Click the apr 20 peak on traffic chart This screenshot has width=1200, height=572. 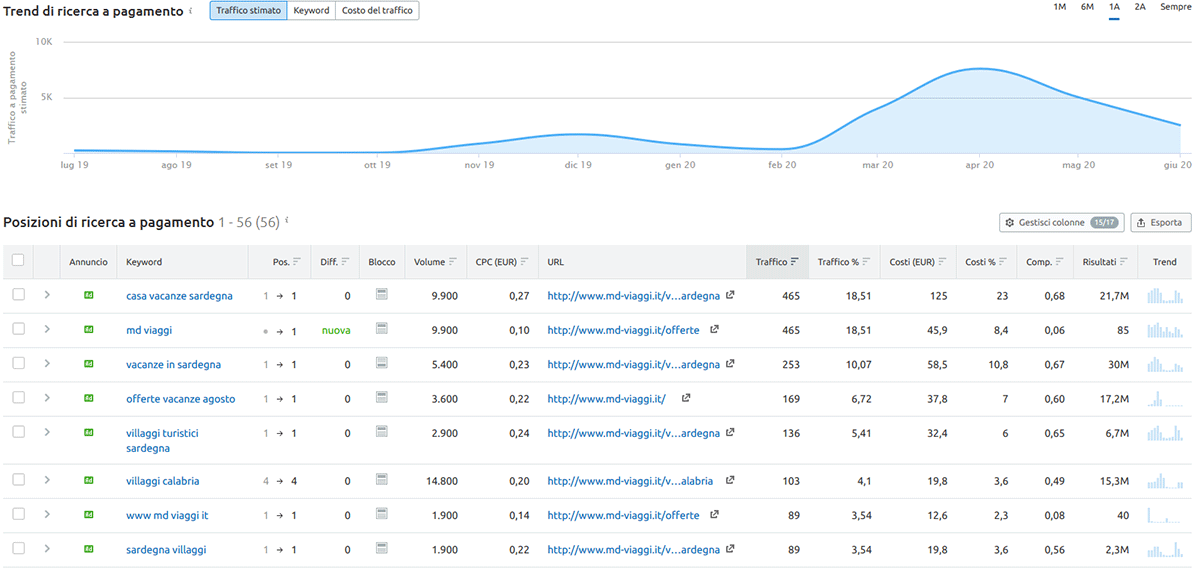979,69
